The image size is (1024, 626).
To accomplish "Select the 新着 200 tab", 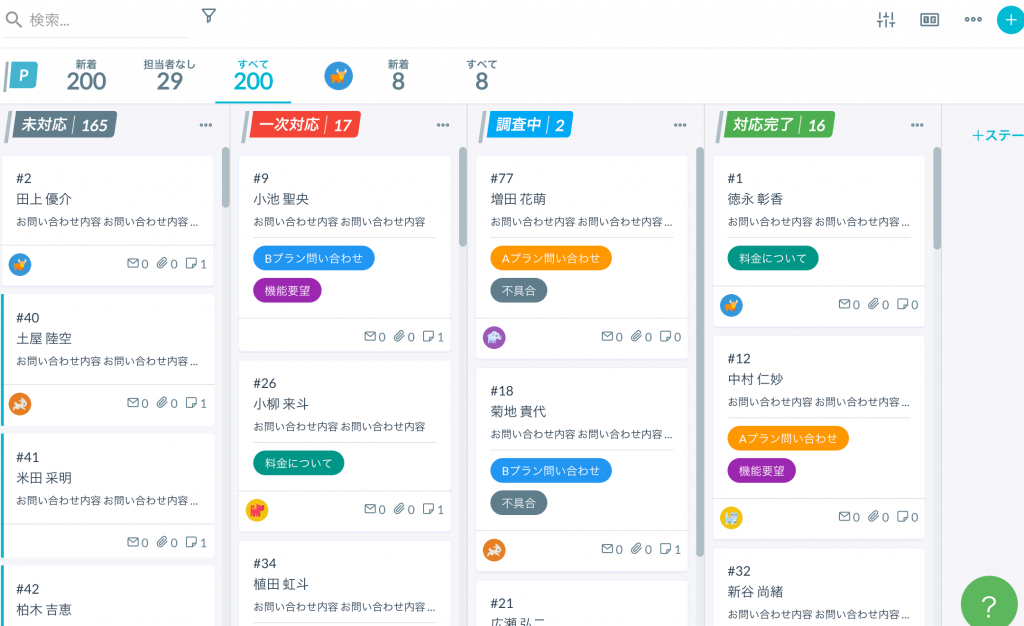I will [87, 75].
